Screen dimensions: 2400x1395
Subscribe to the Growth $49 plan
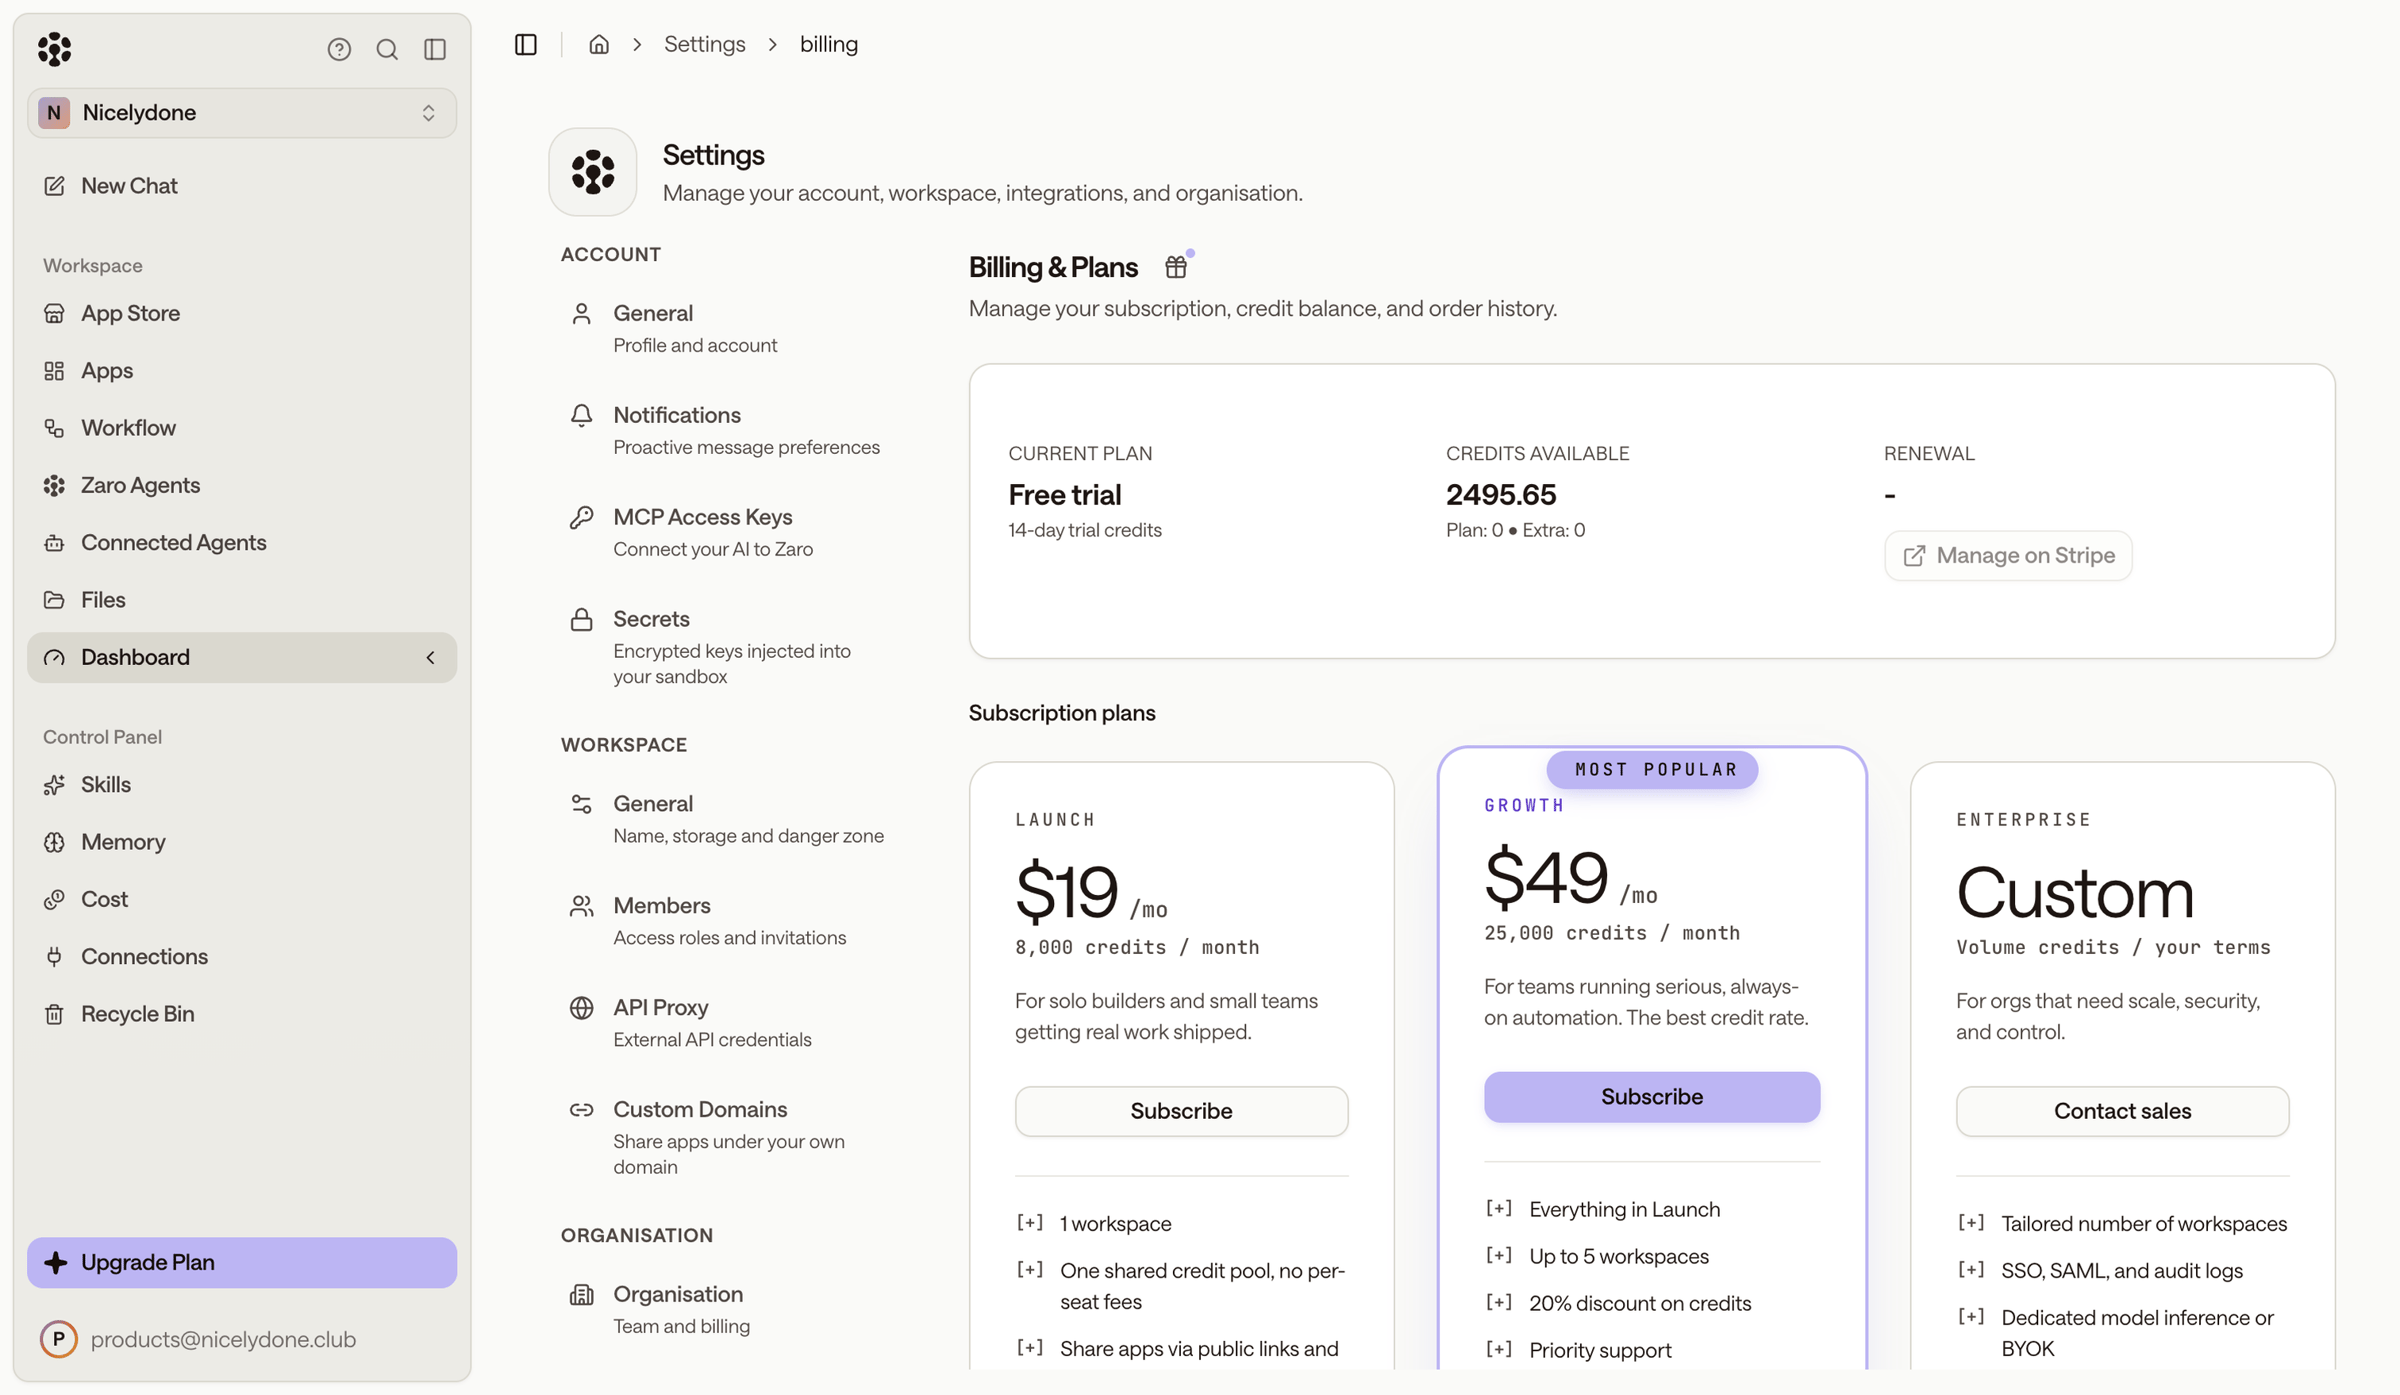pyautogui.click(x=1652, y=1097)
